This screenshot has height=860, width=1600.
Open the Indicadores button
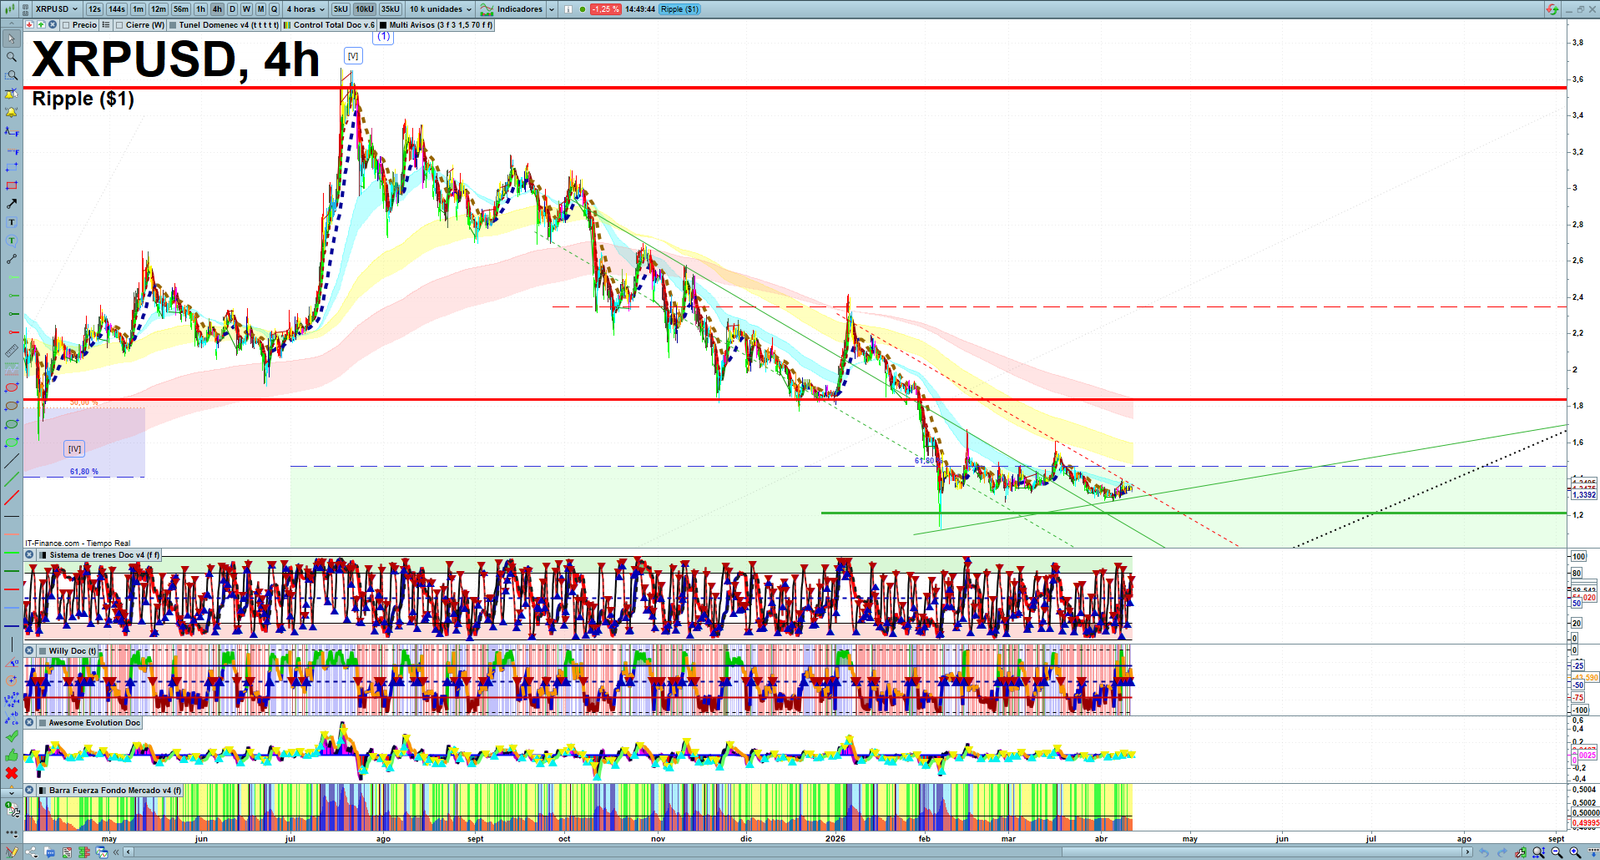point(511,9)
